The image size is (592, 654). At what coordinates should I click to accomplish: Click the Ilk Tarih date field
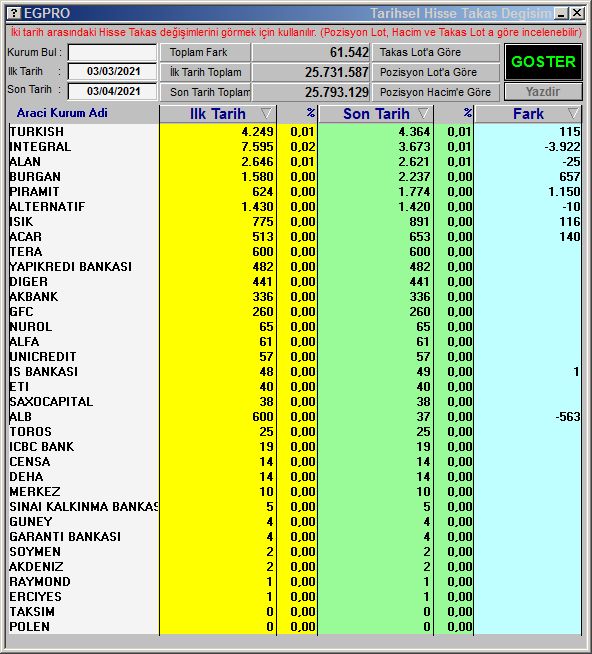pos(112,71)
